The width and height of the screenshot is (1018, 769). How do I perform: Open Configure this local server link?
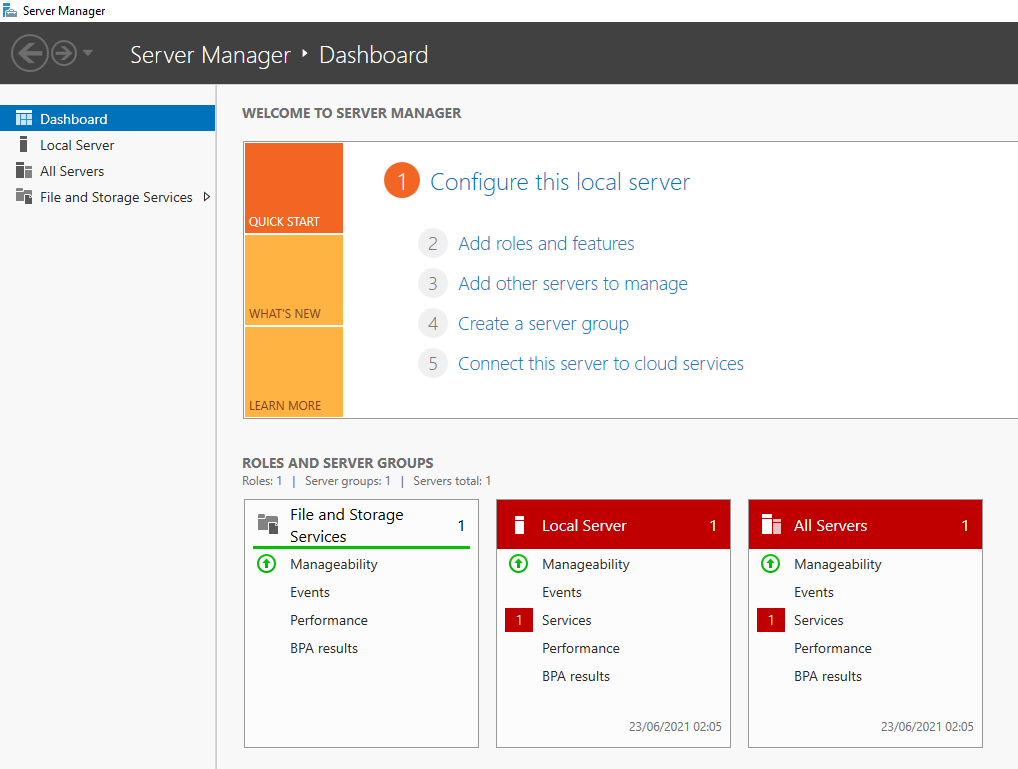[x=559, y=182]
